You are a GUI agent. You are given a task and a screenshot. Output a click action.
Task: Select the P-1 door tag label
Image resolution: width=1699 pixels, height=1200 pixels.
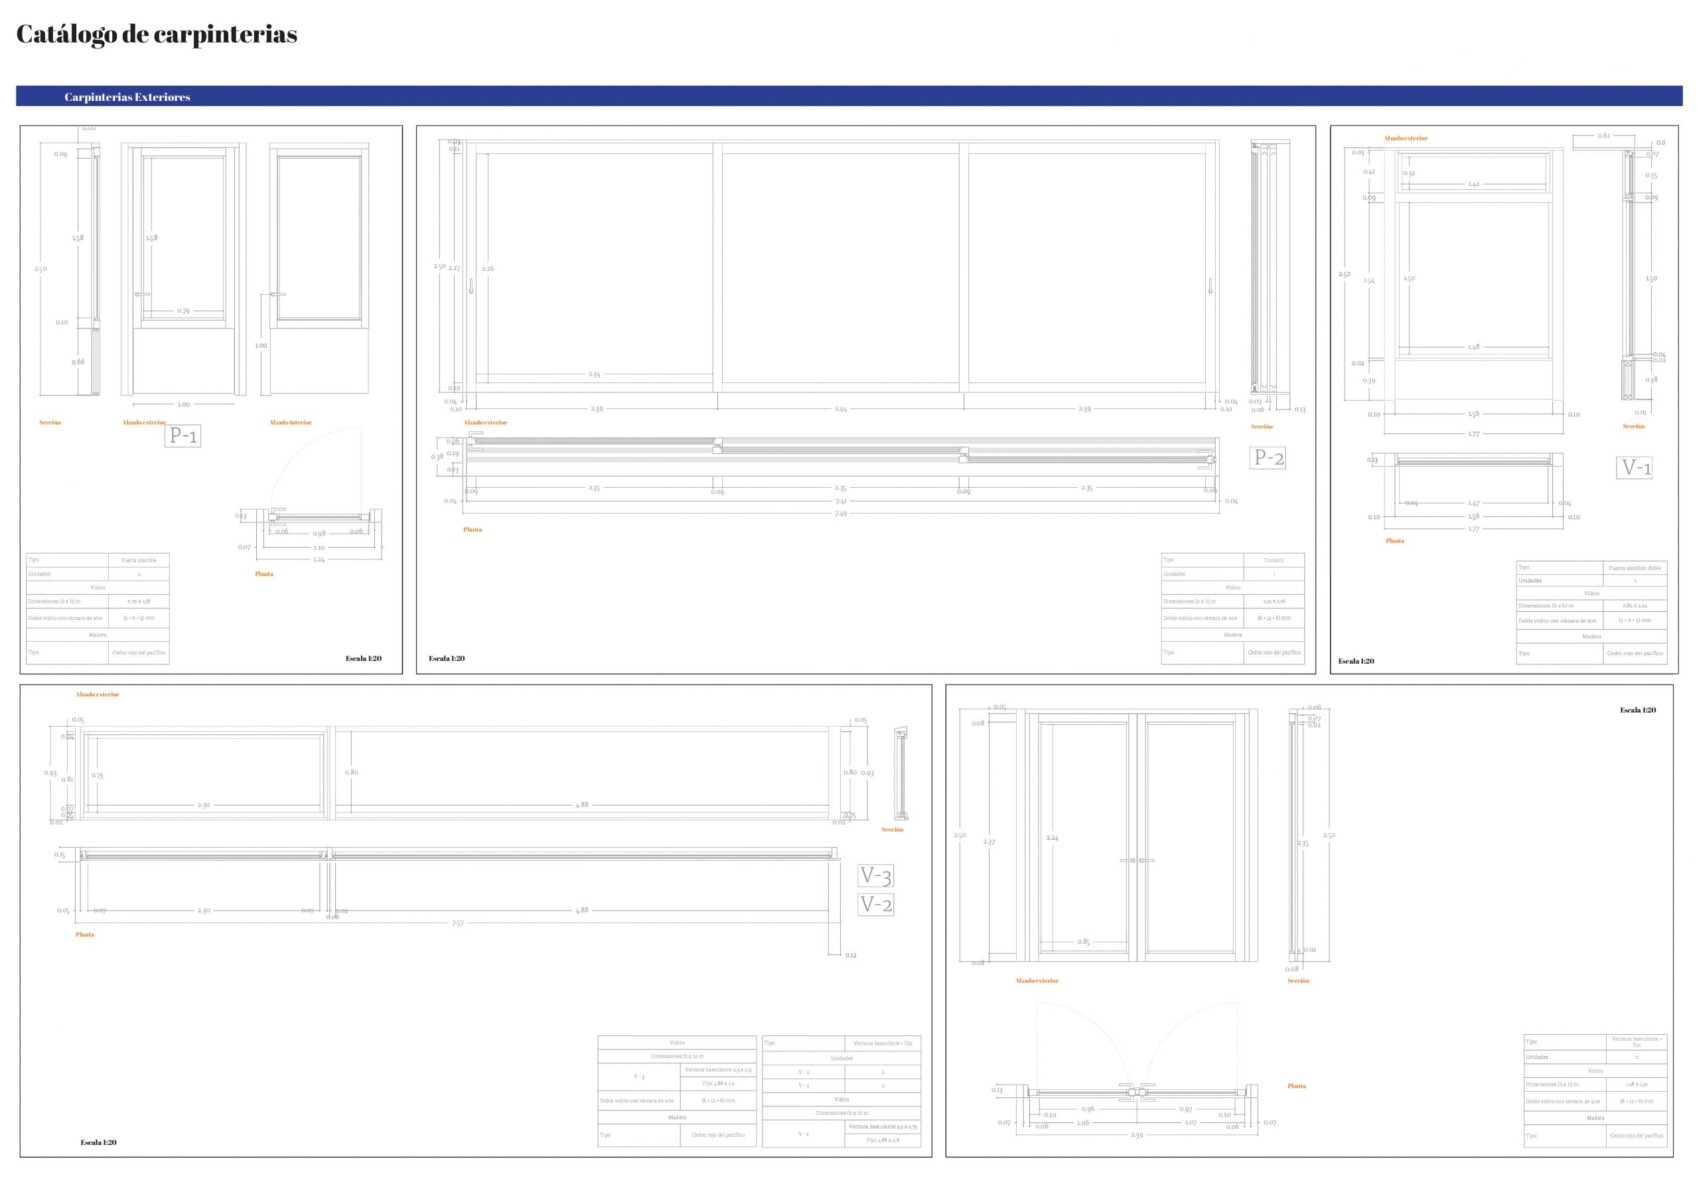click(x=183, y=435)
